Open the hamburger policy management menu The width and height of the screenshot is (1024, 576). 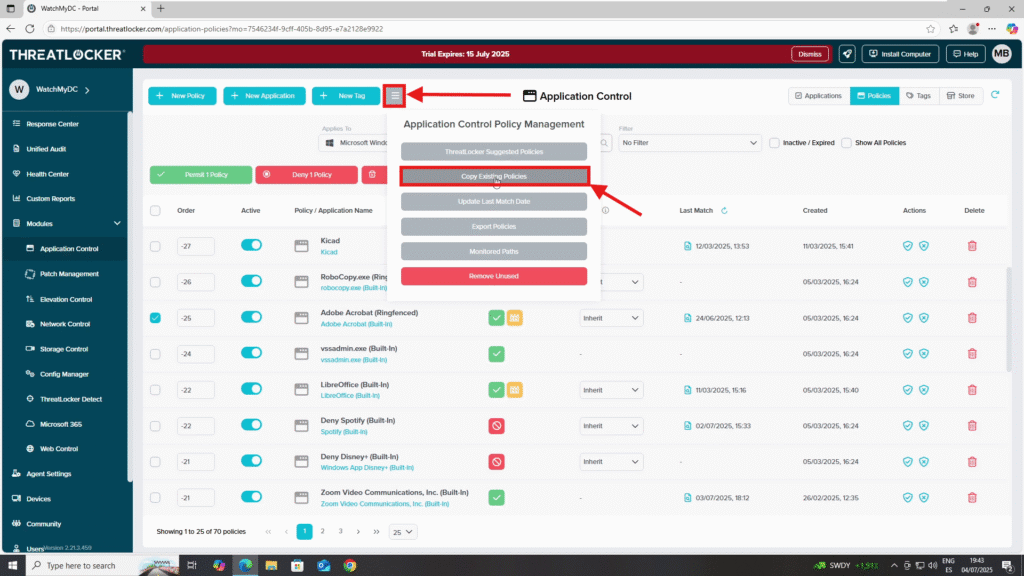(x=394, y=96)
